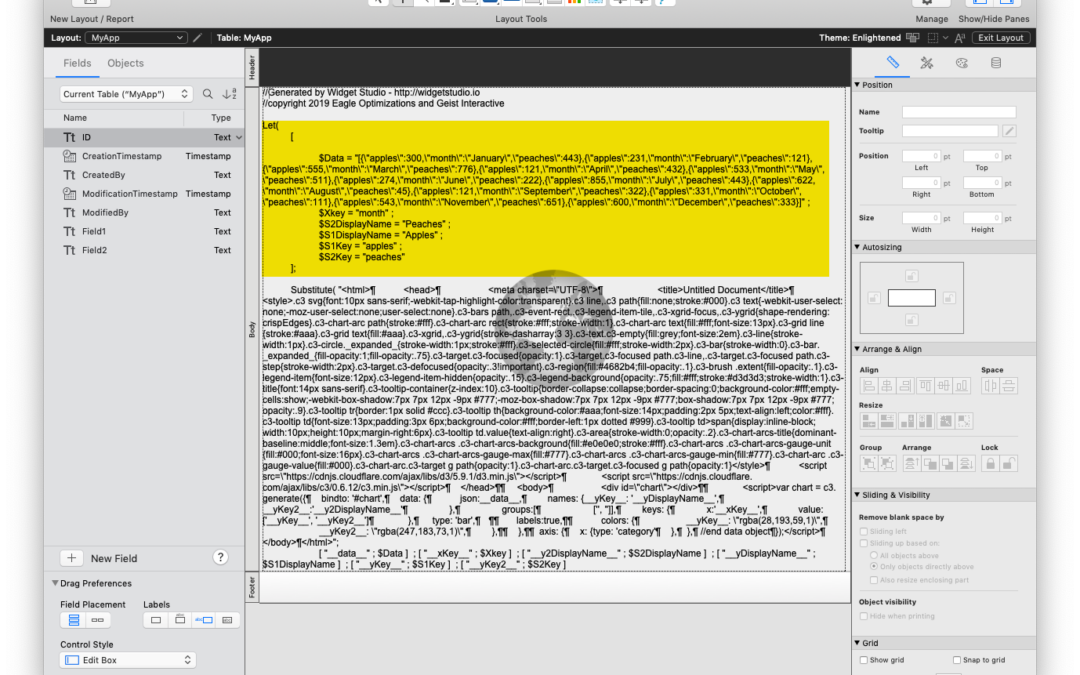Screen dimensions: 1080x675
Task: Click the Body part label
Action: click(x=252, y=329)
